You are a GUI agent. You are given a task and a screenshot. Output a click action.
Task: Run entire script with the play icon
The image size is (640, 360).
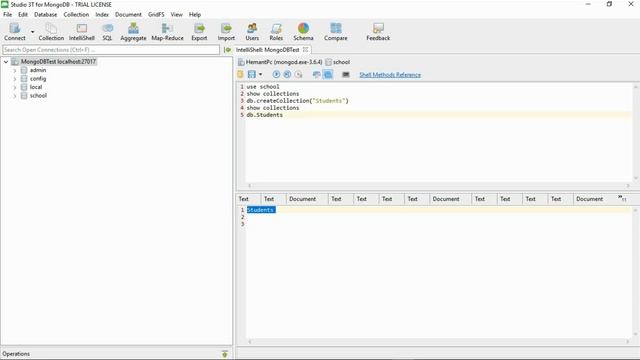pos(276,74)
